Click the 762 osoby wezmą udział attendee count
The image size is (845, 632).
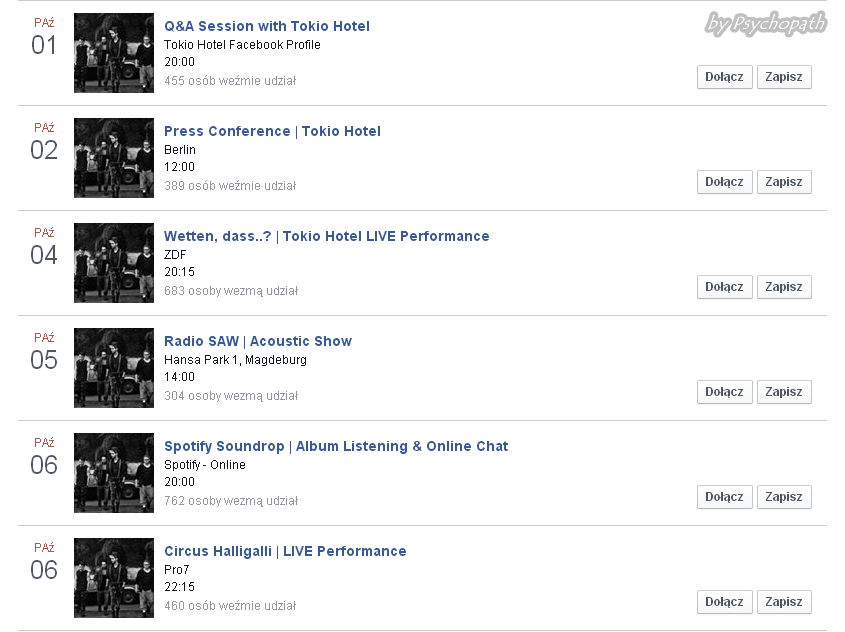[x=231, y=501]
